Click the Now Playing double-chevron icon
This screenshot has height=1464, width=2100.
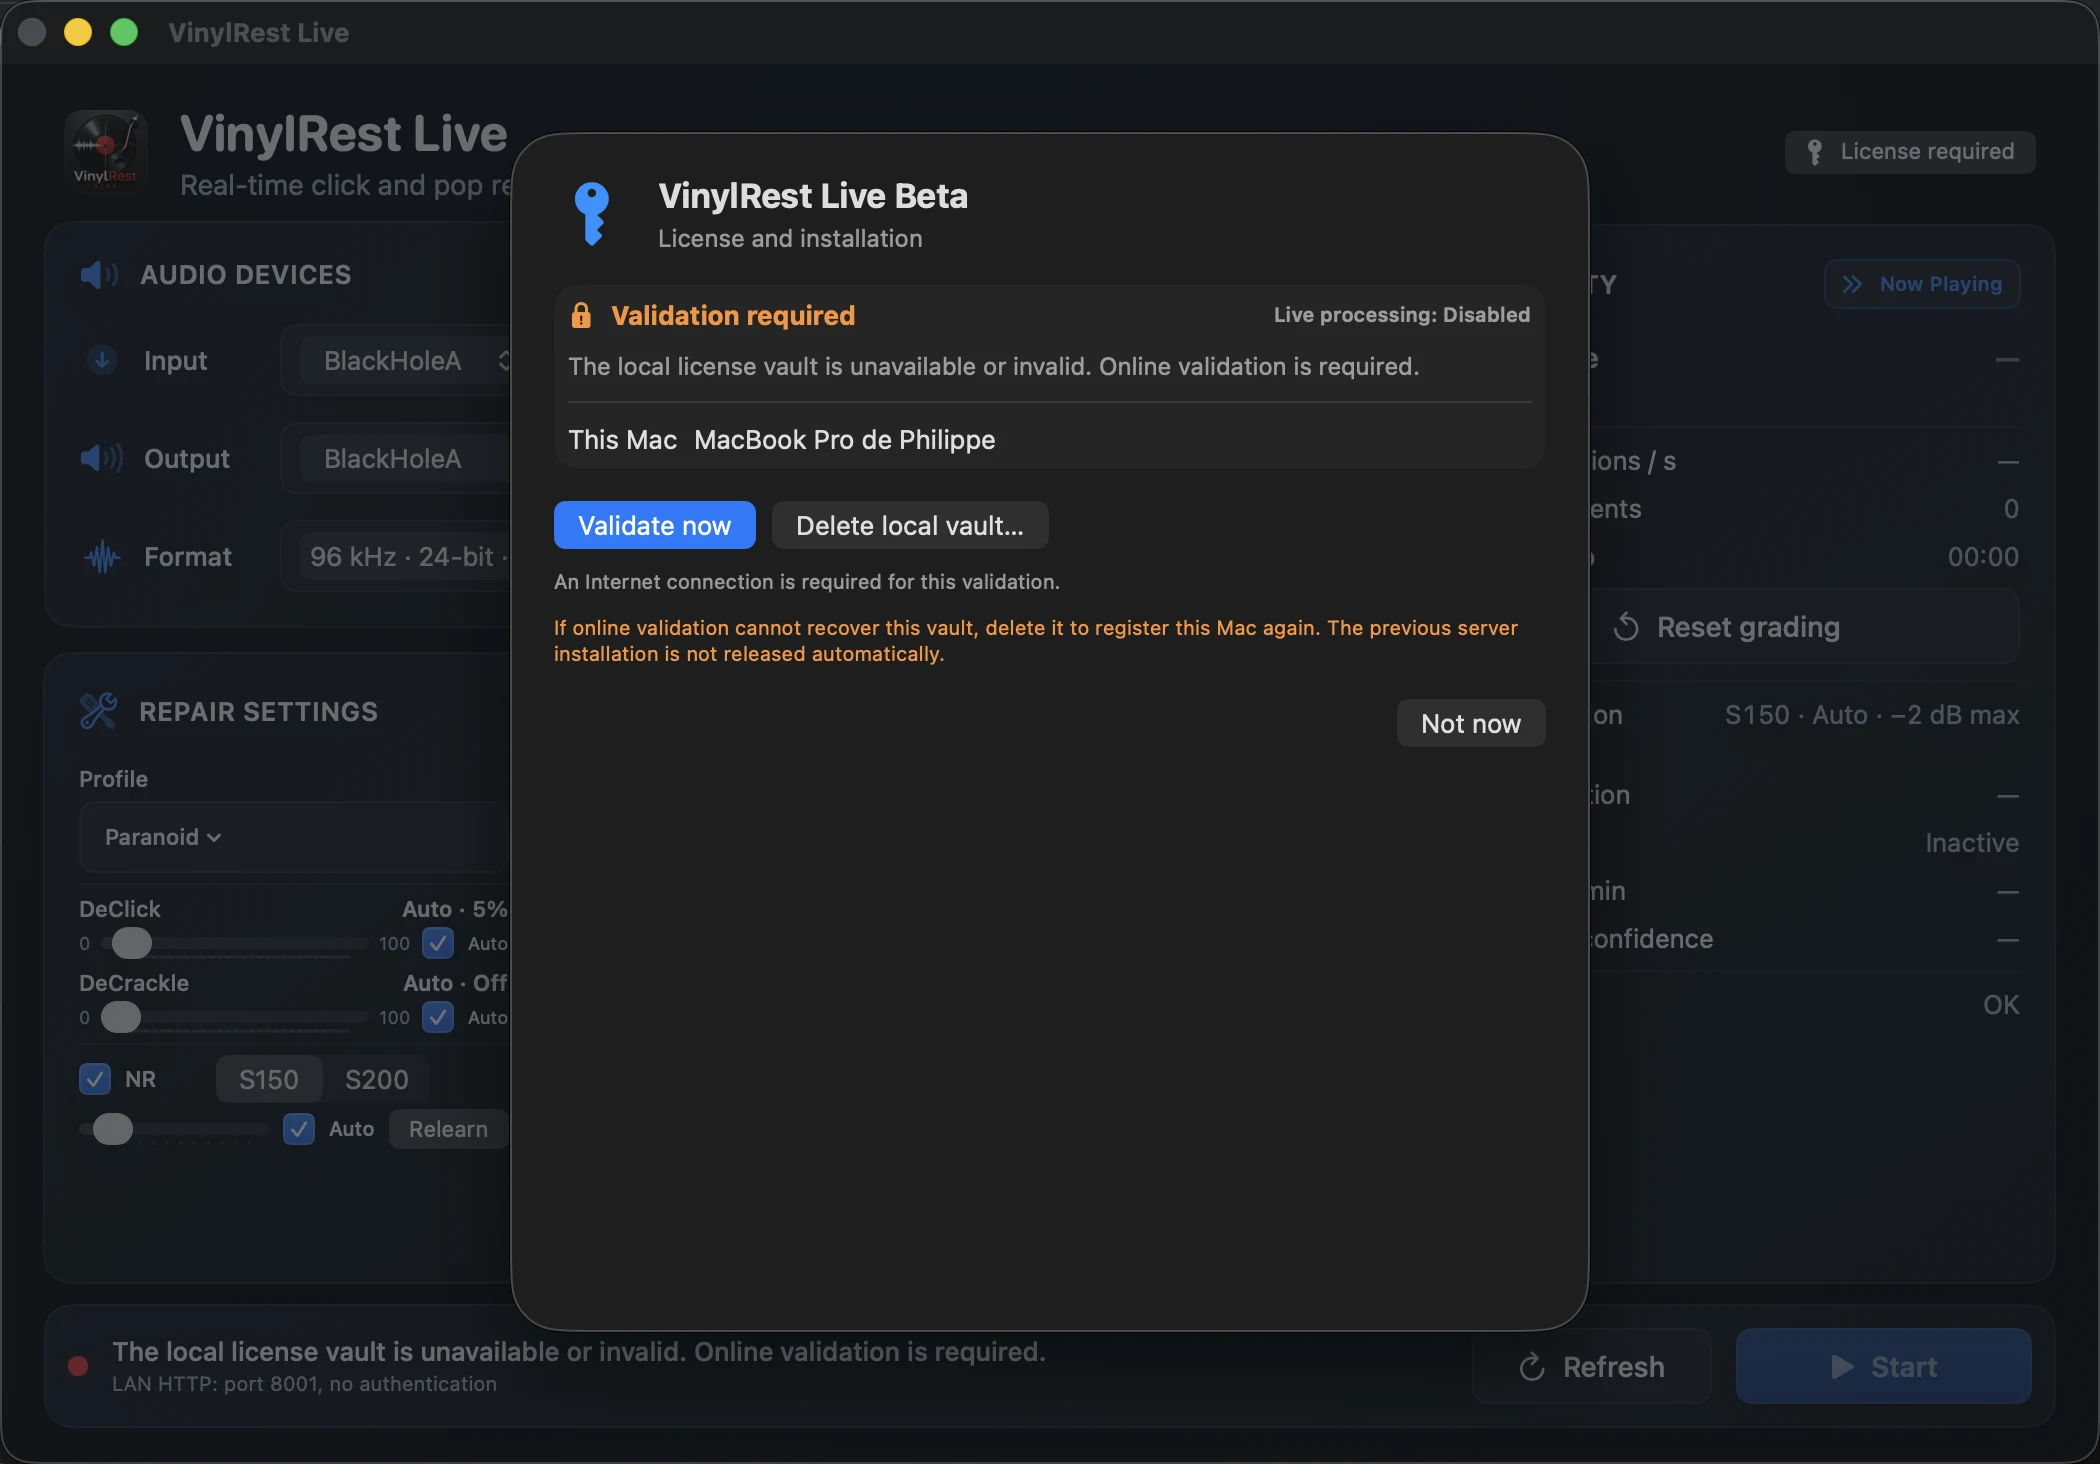1852,284
